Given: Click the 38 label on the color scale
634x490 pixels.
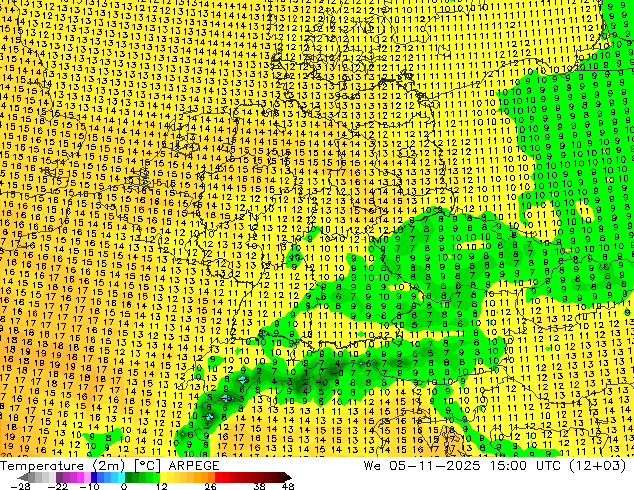Looking at the screenshot, I should coord(260,486).
